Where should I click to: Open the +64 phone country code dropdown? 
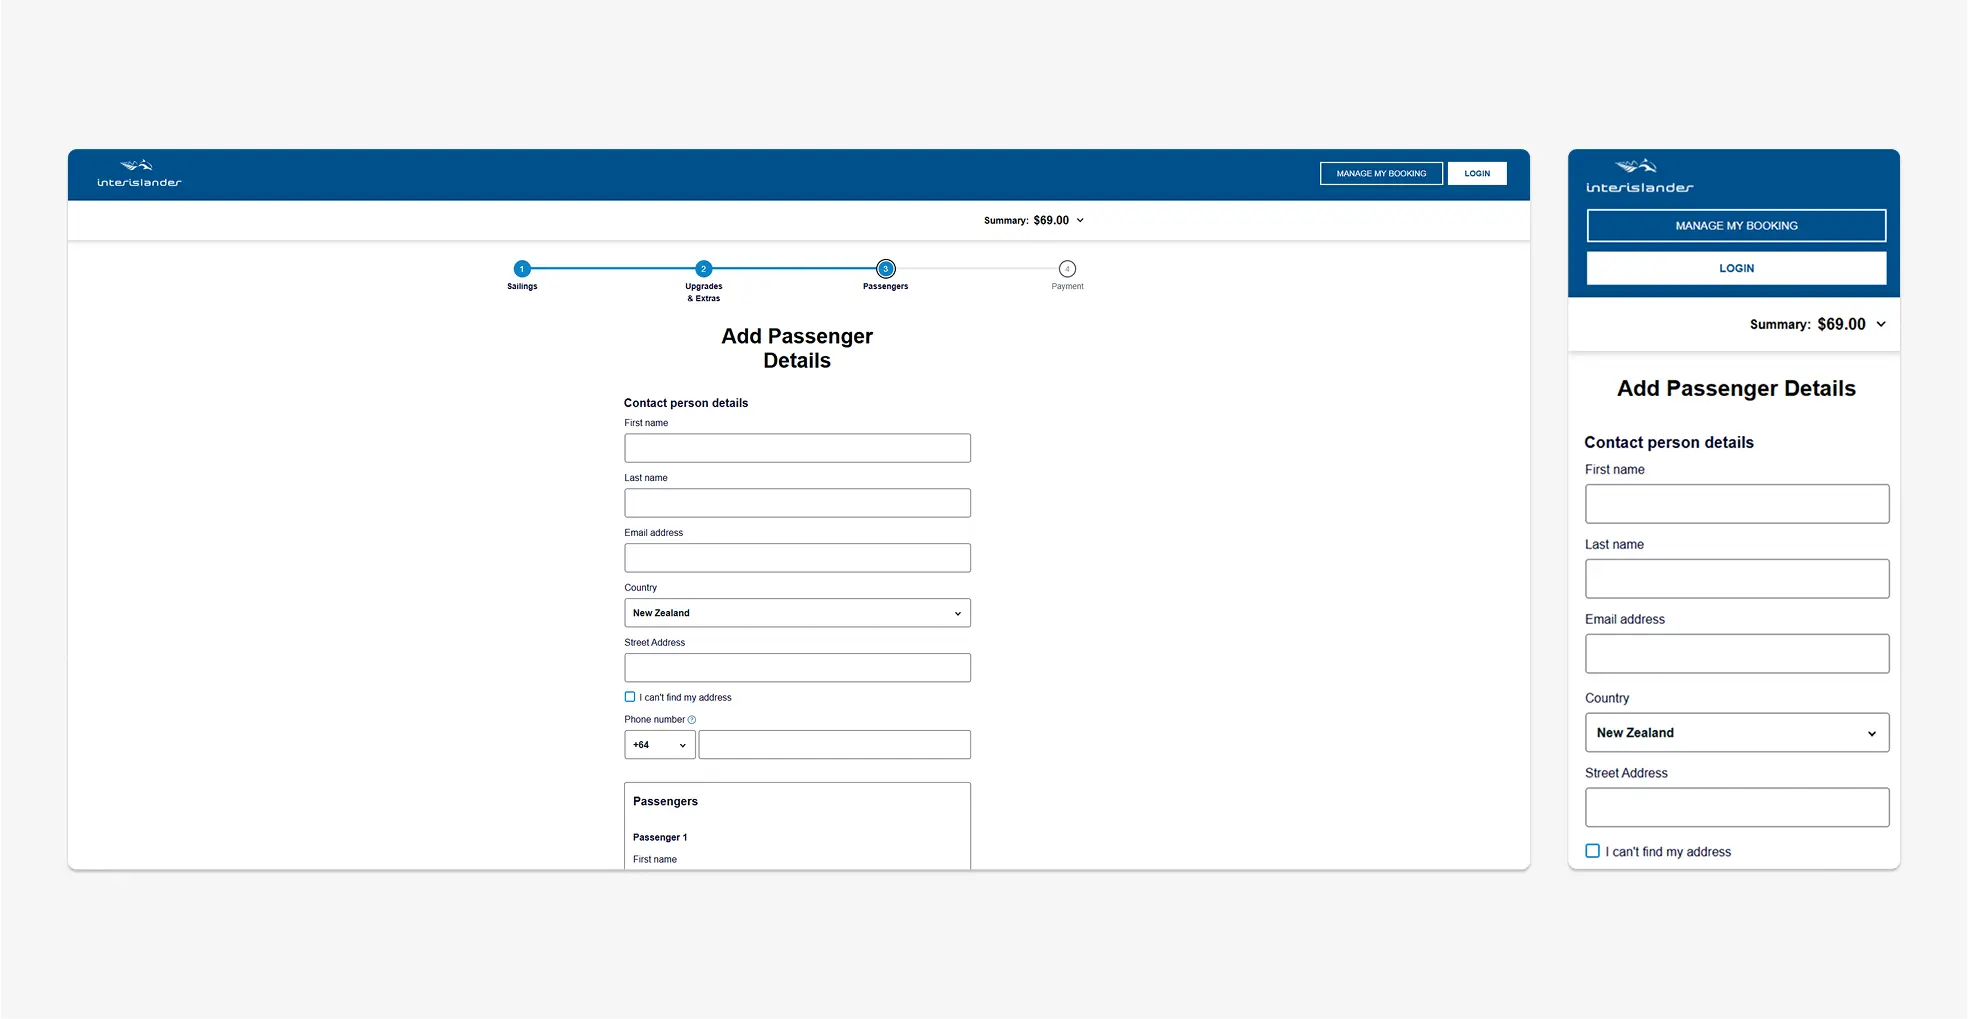tap(660, 745)
